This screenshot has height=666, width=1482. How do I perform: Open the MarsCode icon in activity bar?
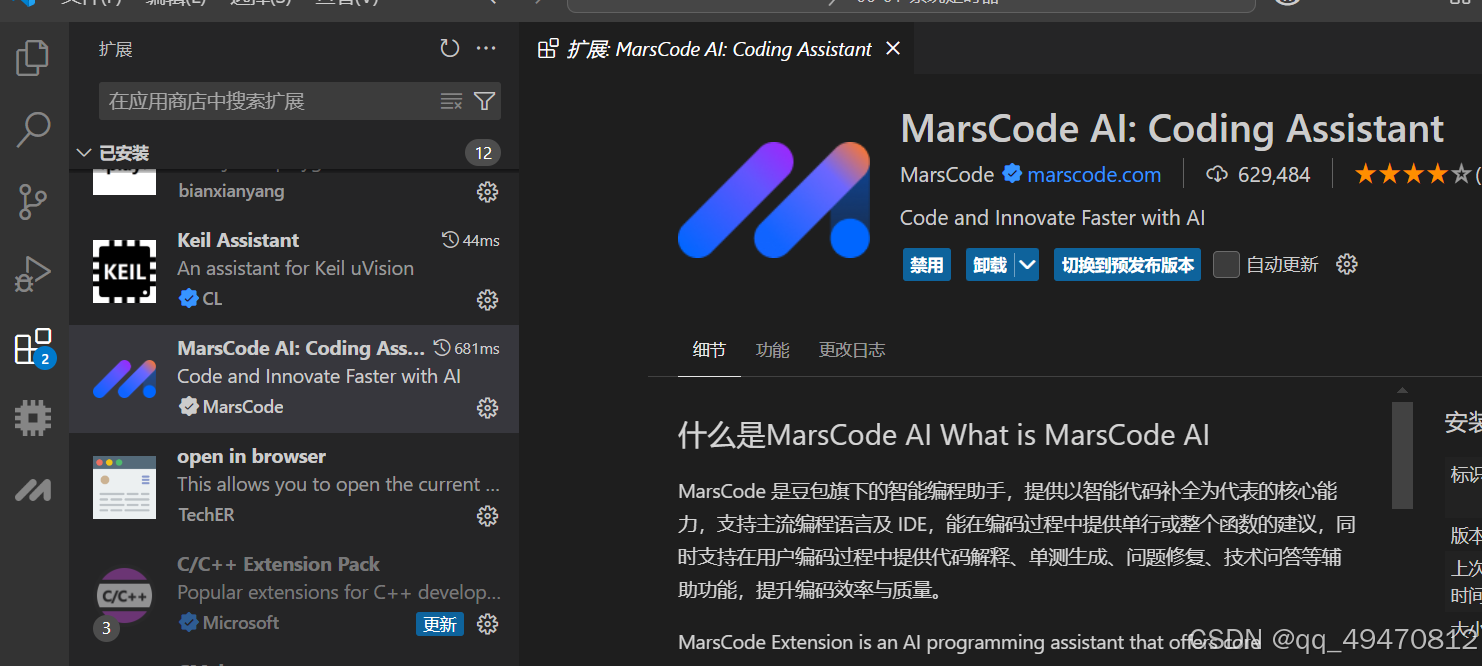pos(33,490)
